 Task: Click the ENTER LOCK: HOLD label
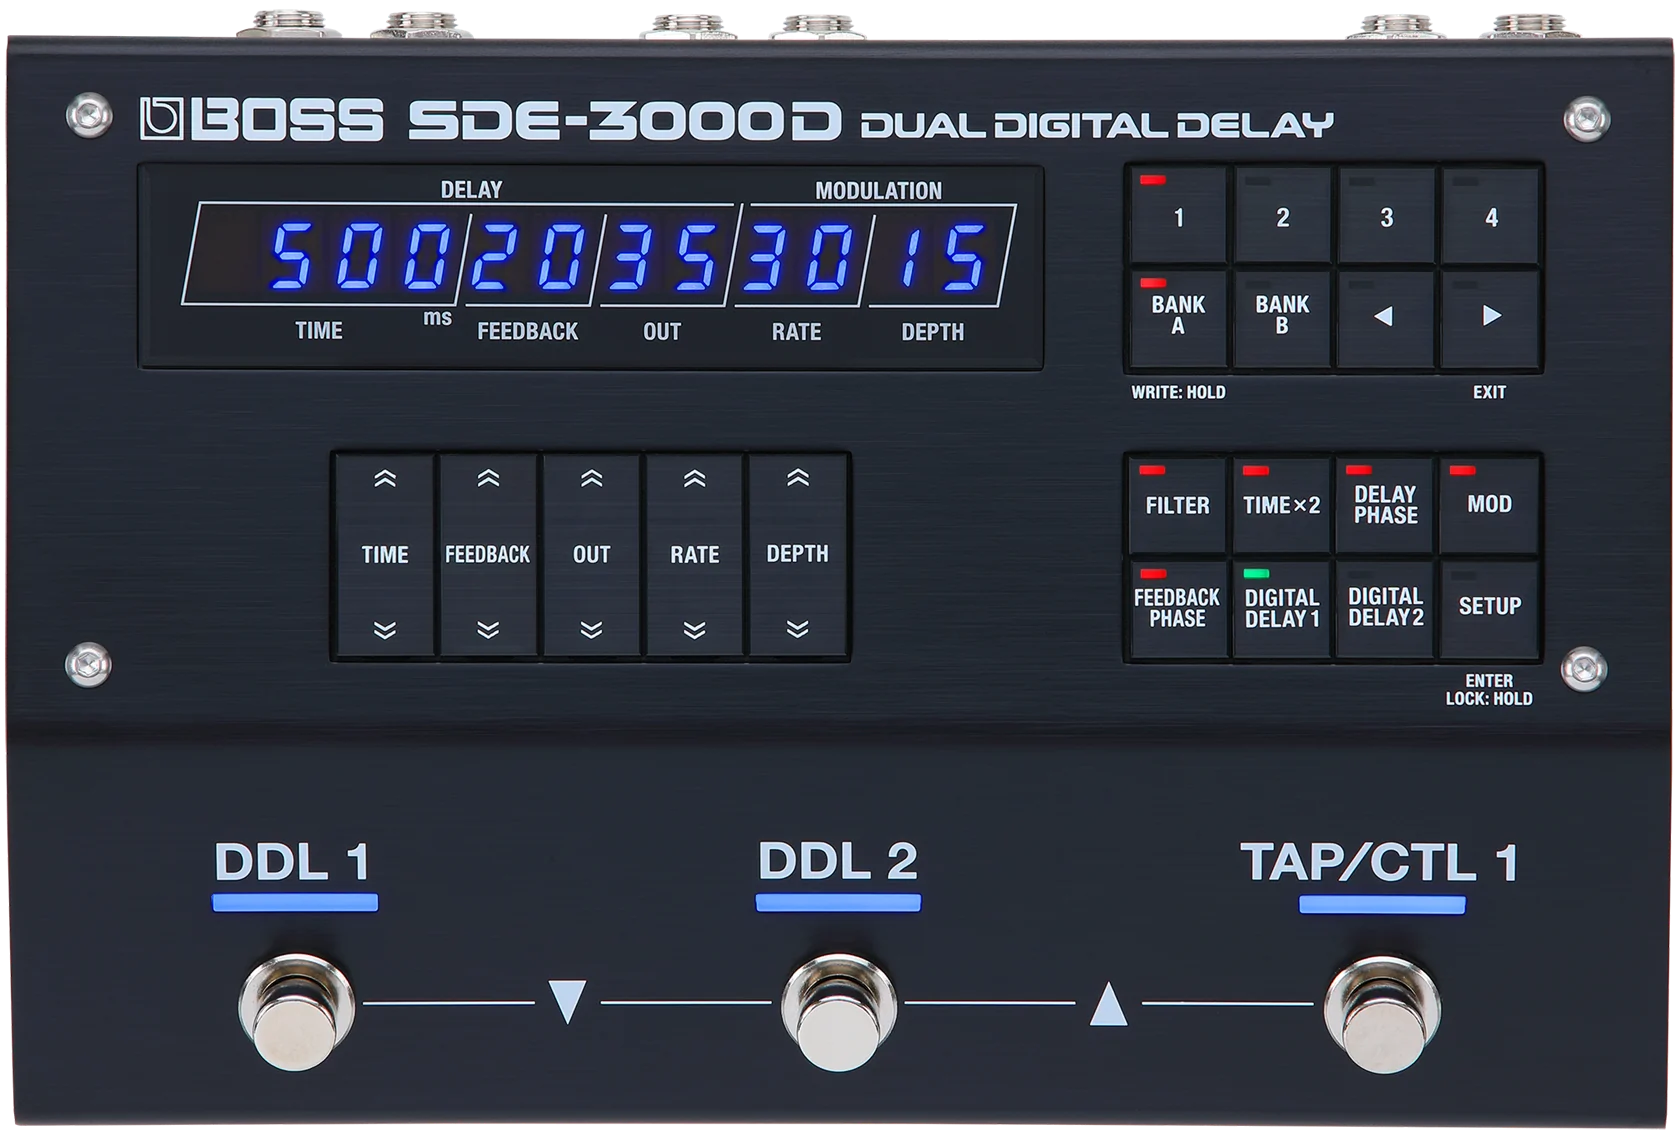point(1489,690)
